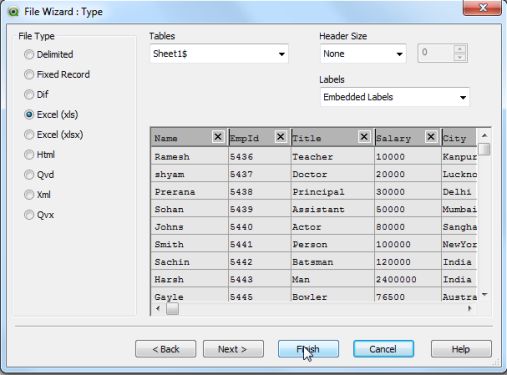This screenshot has width=507, height=375.
Task: Click the Title cell Assistant
Action: coord(333,209)
